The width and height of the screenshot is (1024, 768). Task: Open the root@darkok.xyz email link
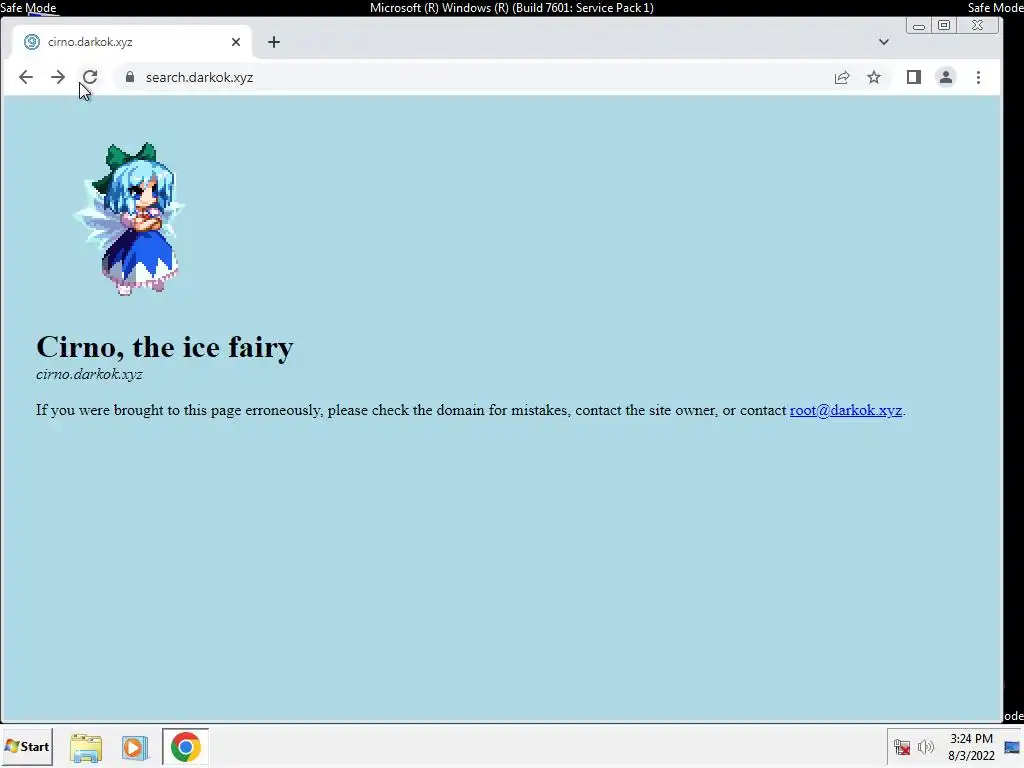point(846,410)
